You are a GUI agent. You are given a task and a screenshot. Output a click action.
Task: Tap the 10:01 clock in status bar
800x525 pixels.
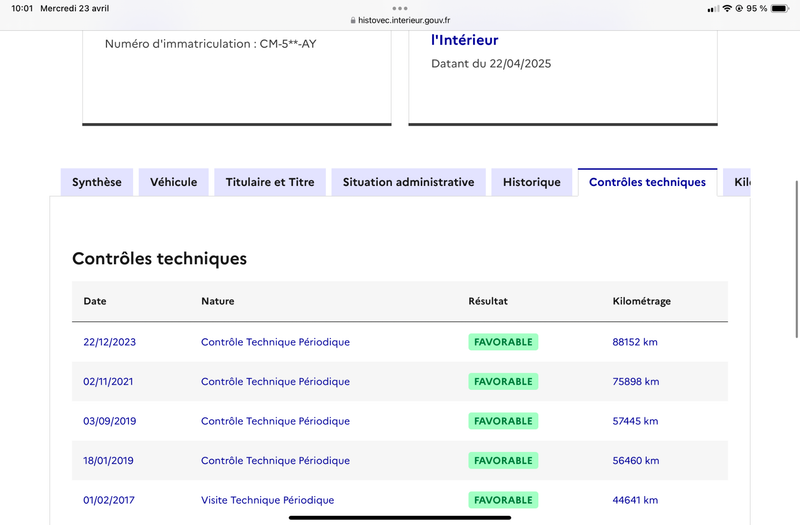click(x=22, y=8)
